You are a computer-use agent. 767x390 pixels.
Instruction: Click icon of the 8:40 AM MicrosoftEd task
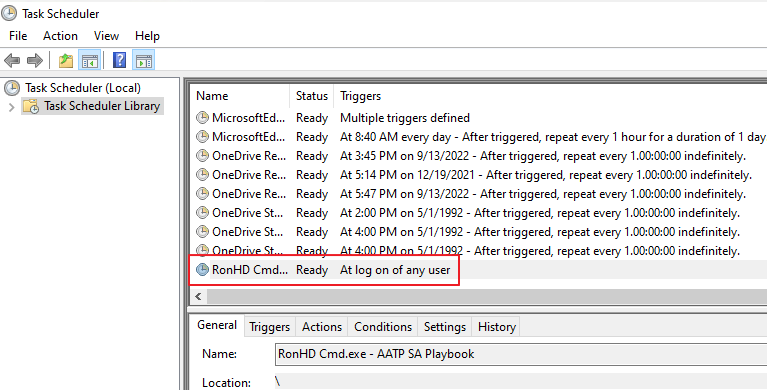point(202,137)
